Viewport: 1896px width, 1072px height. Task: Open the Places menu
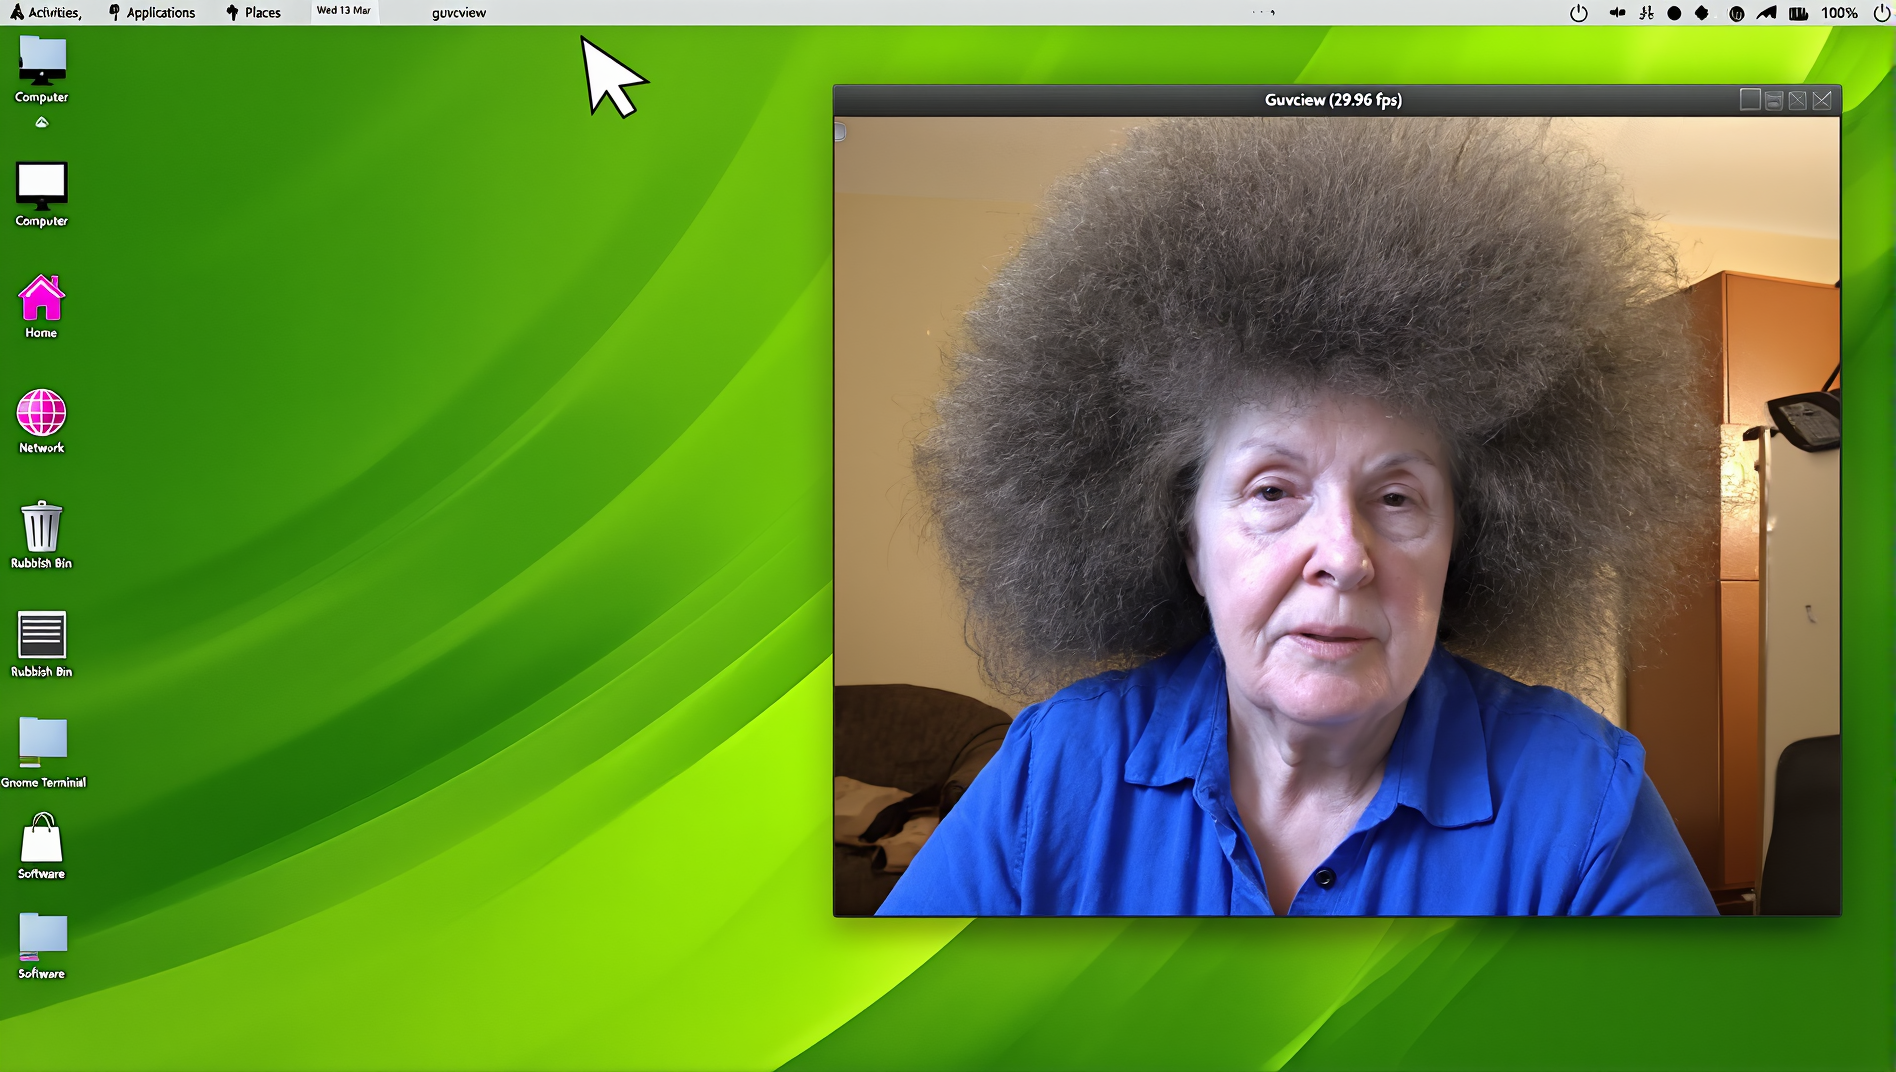pos(254,12)
